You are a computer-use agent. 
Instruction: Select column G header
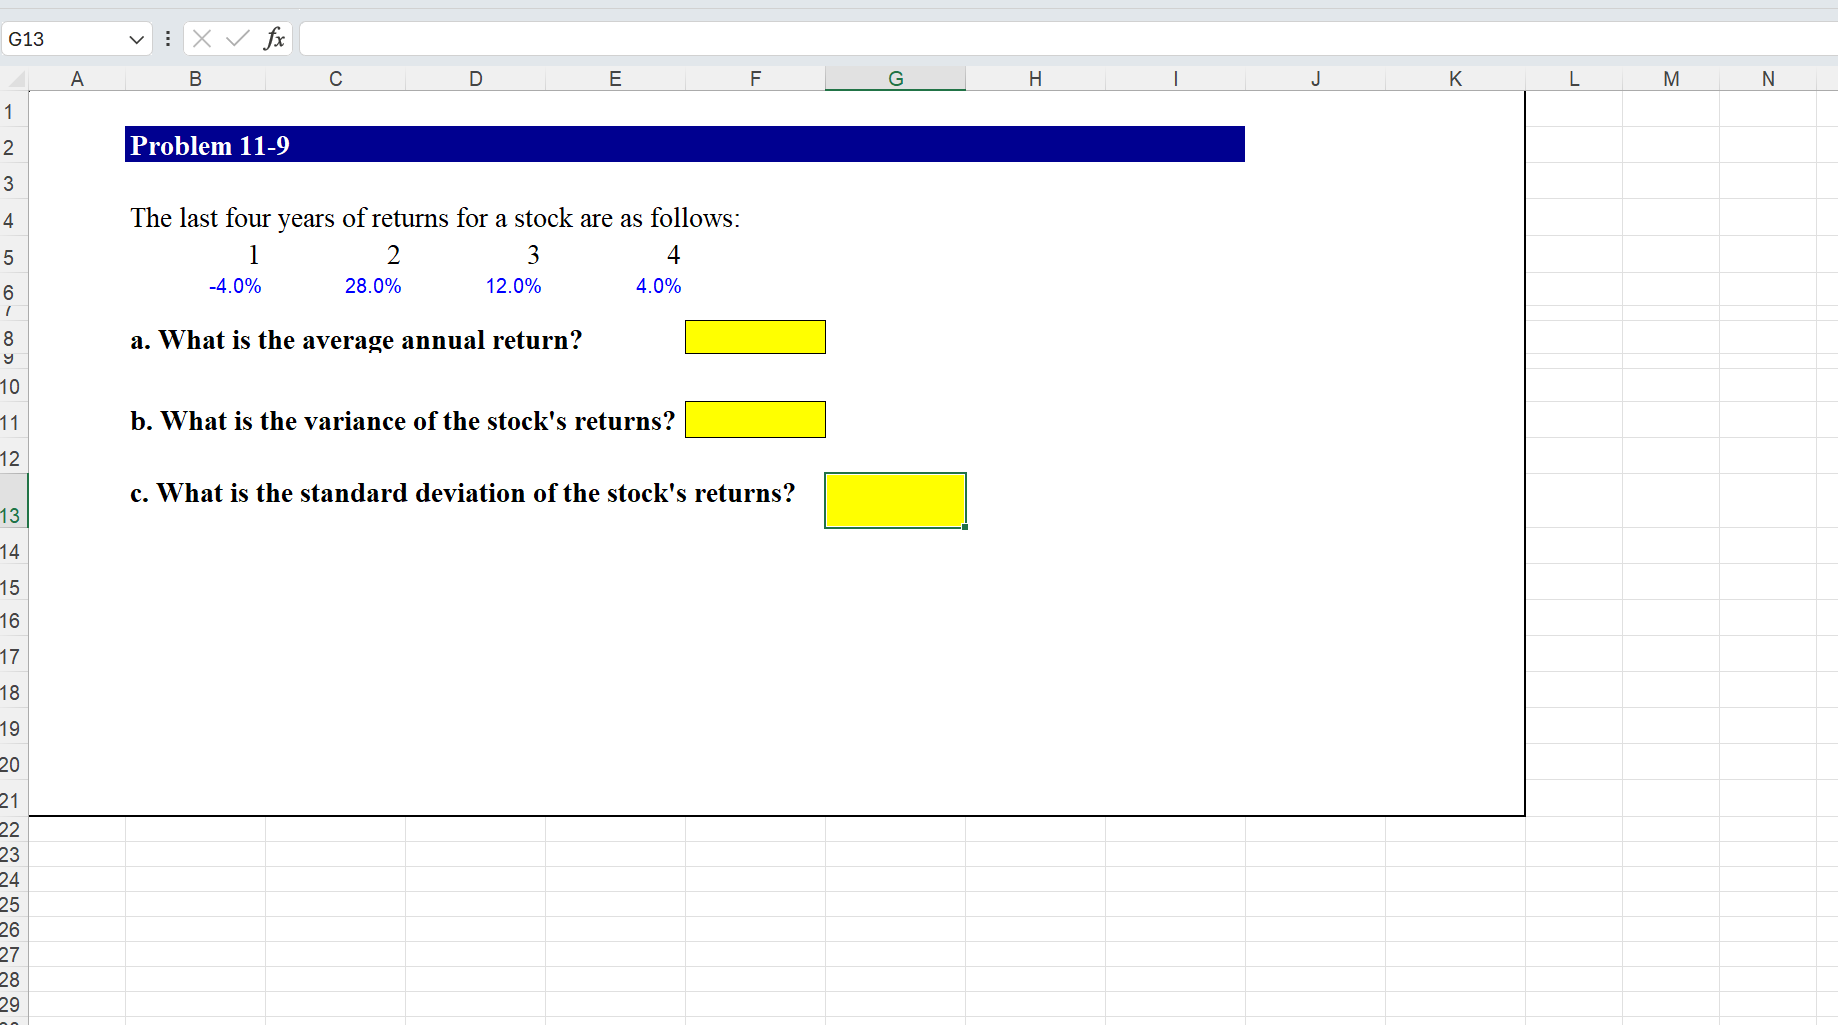[x=896, y=79]
